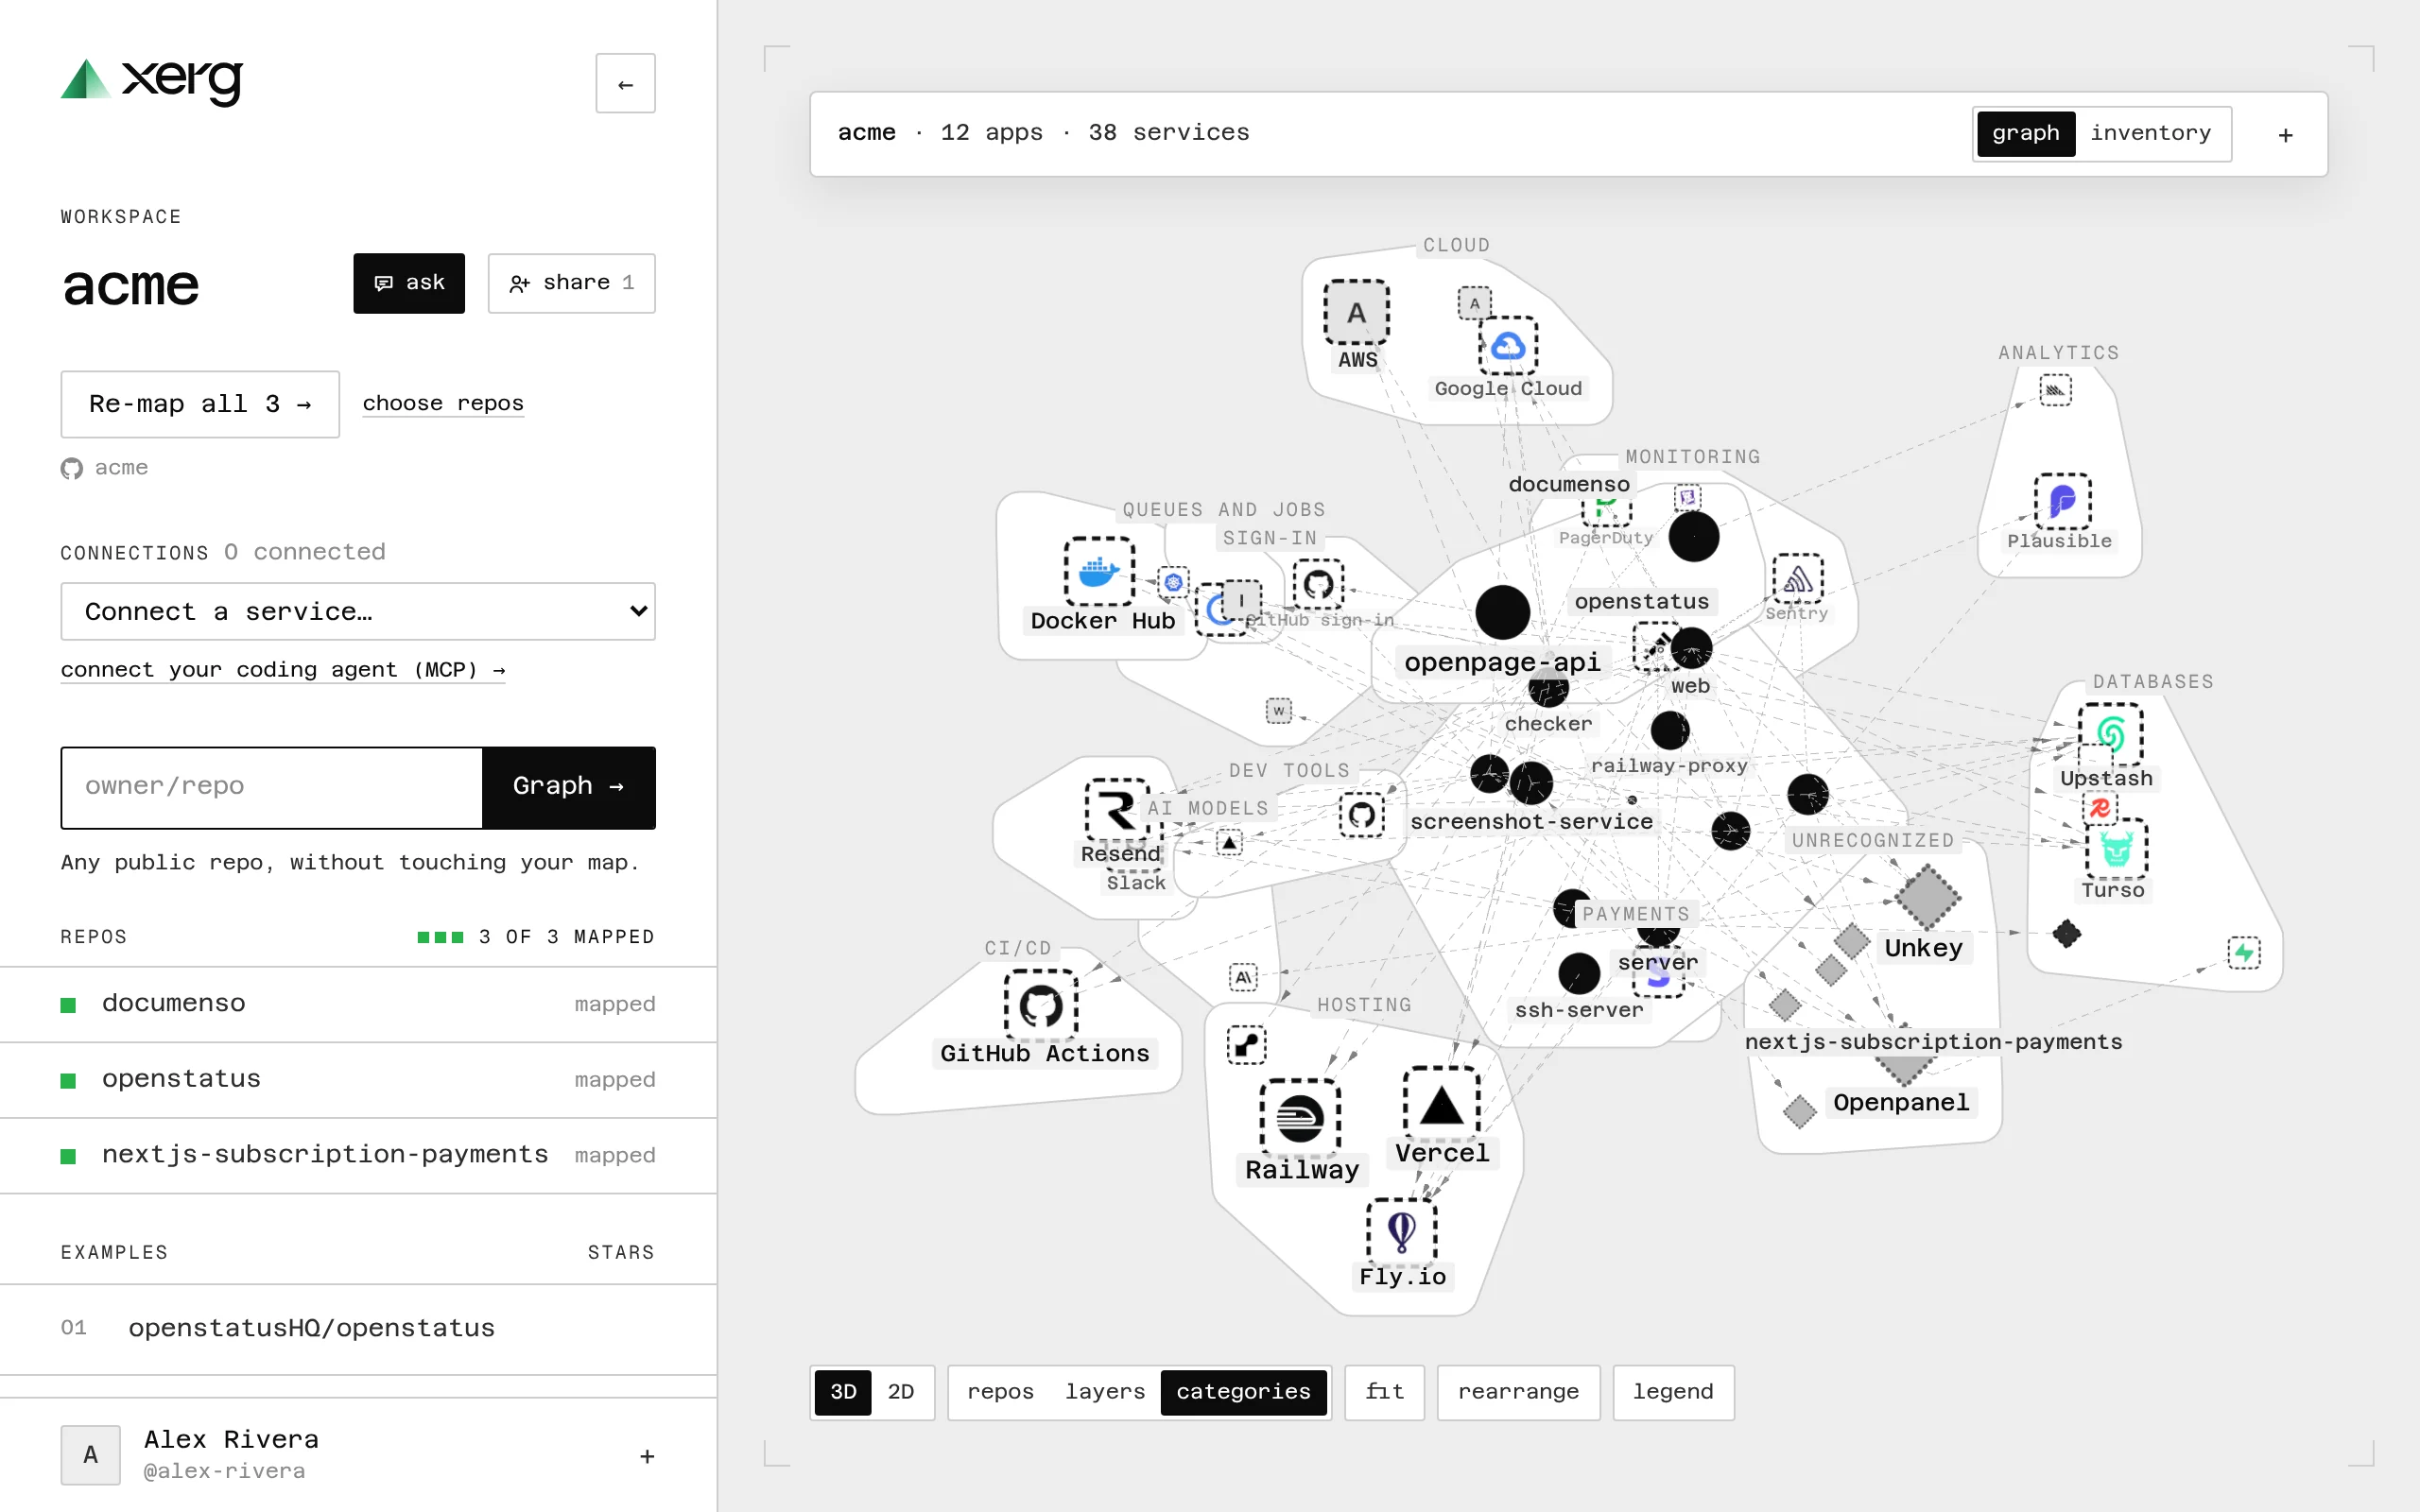Open example openstatusHQ/openstatus

click(358, 1328)
